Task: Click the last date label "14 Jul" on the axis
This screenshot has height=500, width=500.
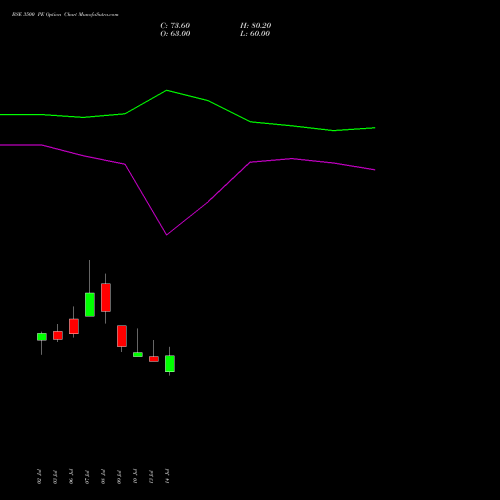Action: pos(167,476)
